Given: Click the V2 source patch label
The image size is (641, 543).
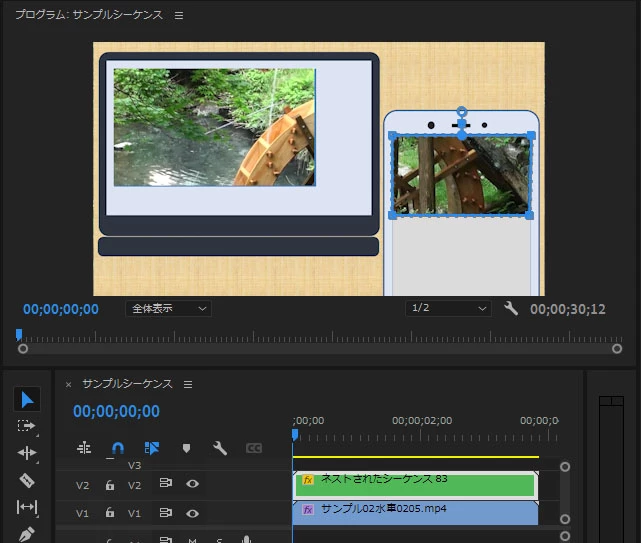Looking at the screenshot, I should (x=82, y=485).
